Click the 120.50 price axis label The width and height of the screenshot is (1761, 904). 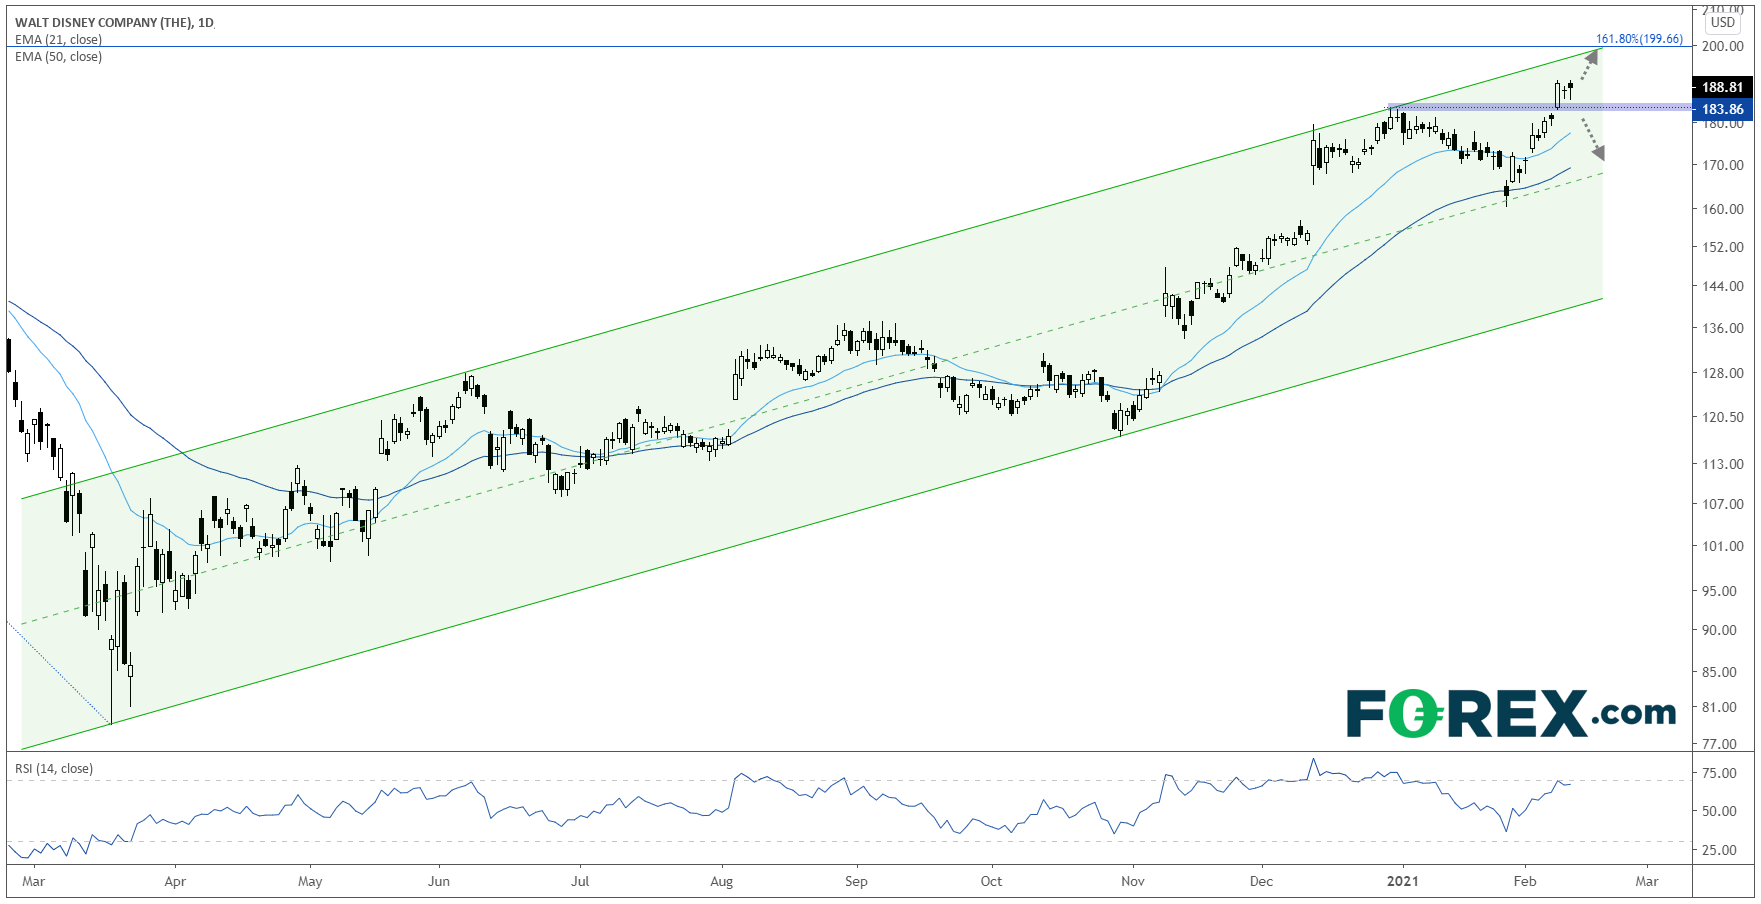coord(1723,417)
